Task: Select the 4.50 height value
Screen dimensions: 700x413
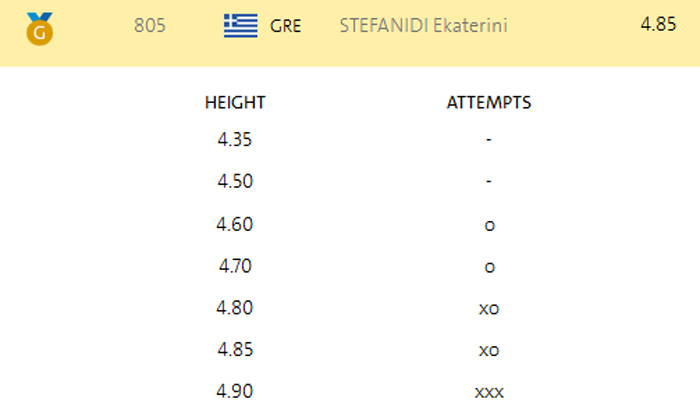Action: tap(235, 182)
